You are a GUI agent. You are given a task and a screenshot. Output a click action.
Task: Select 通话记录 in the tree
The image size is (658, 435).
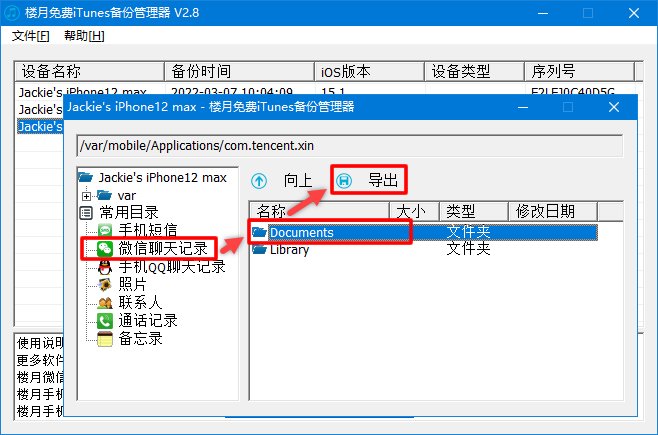pos(148,321)
